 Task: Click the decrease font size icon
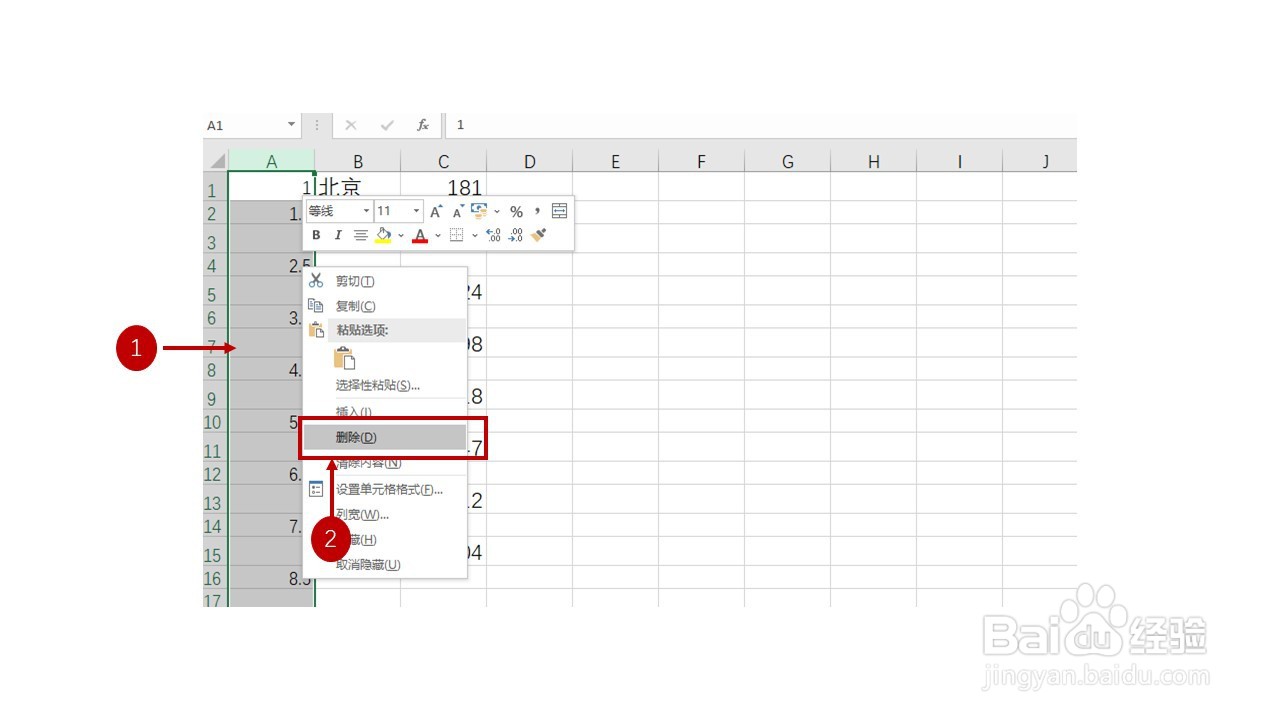(458, 211)
